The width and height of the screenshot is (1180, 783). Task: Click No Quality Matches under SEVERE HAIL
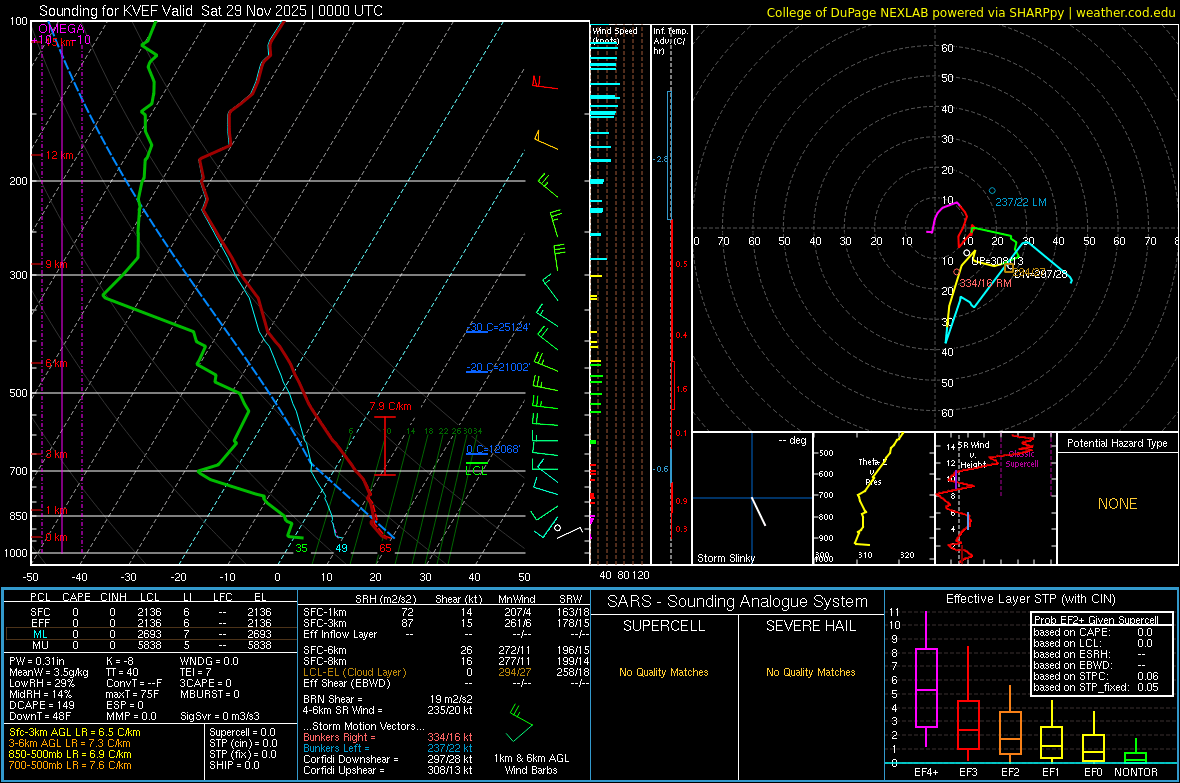click(810, 672)
